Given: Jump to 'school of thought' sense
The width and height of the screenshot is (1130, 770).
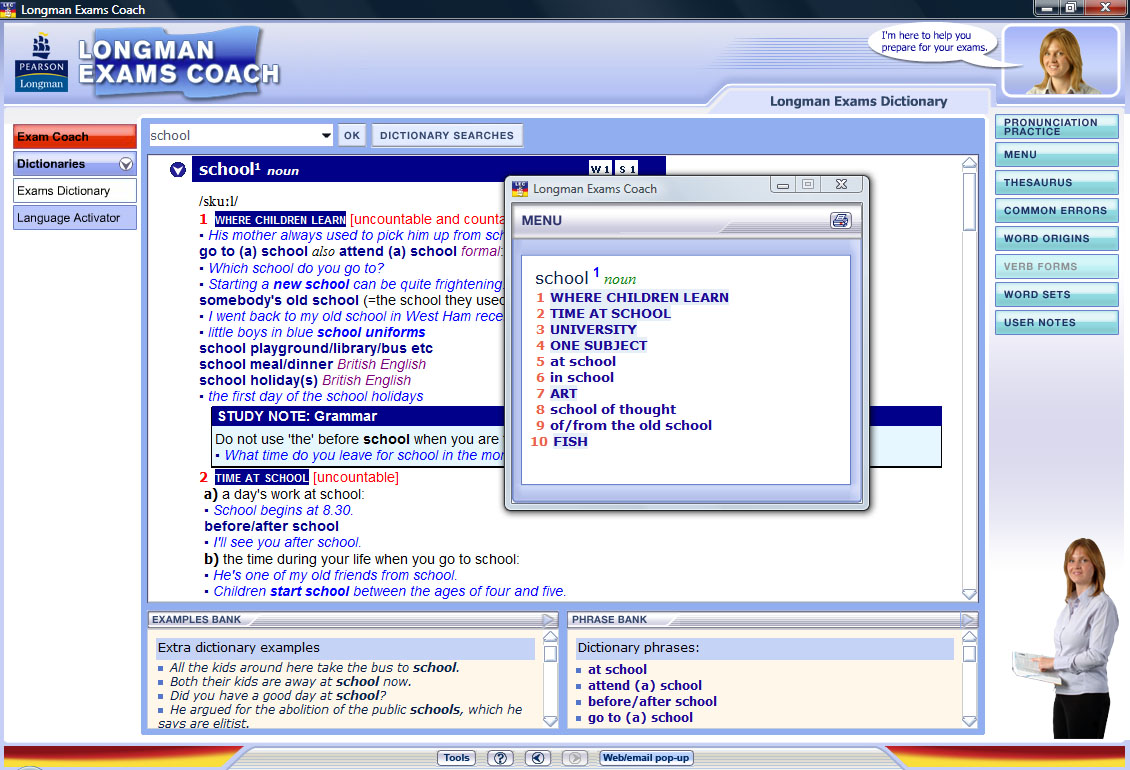Looking at the screenshot, I should [x=612, y=410].
